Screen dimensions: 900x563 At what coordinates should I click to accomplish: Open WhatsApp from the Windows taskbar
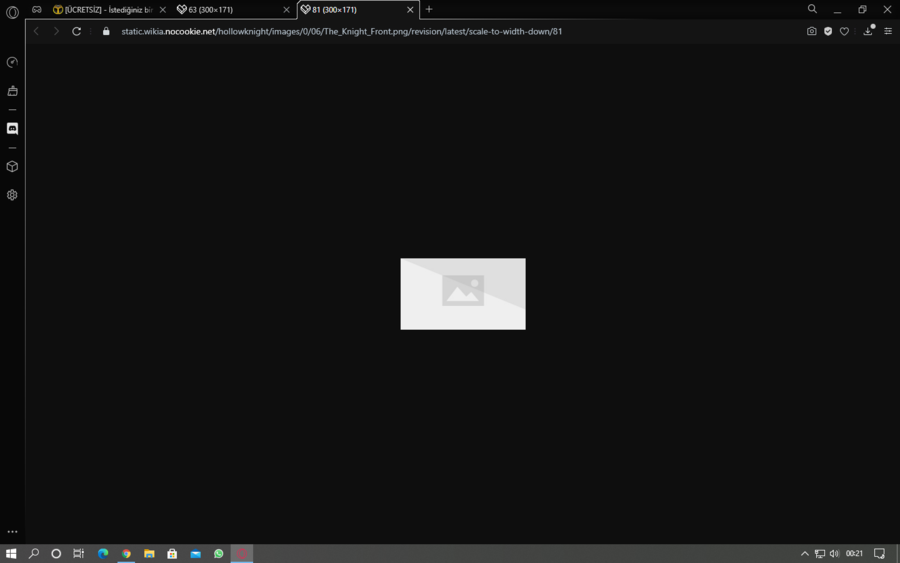click(219, 554)
